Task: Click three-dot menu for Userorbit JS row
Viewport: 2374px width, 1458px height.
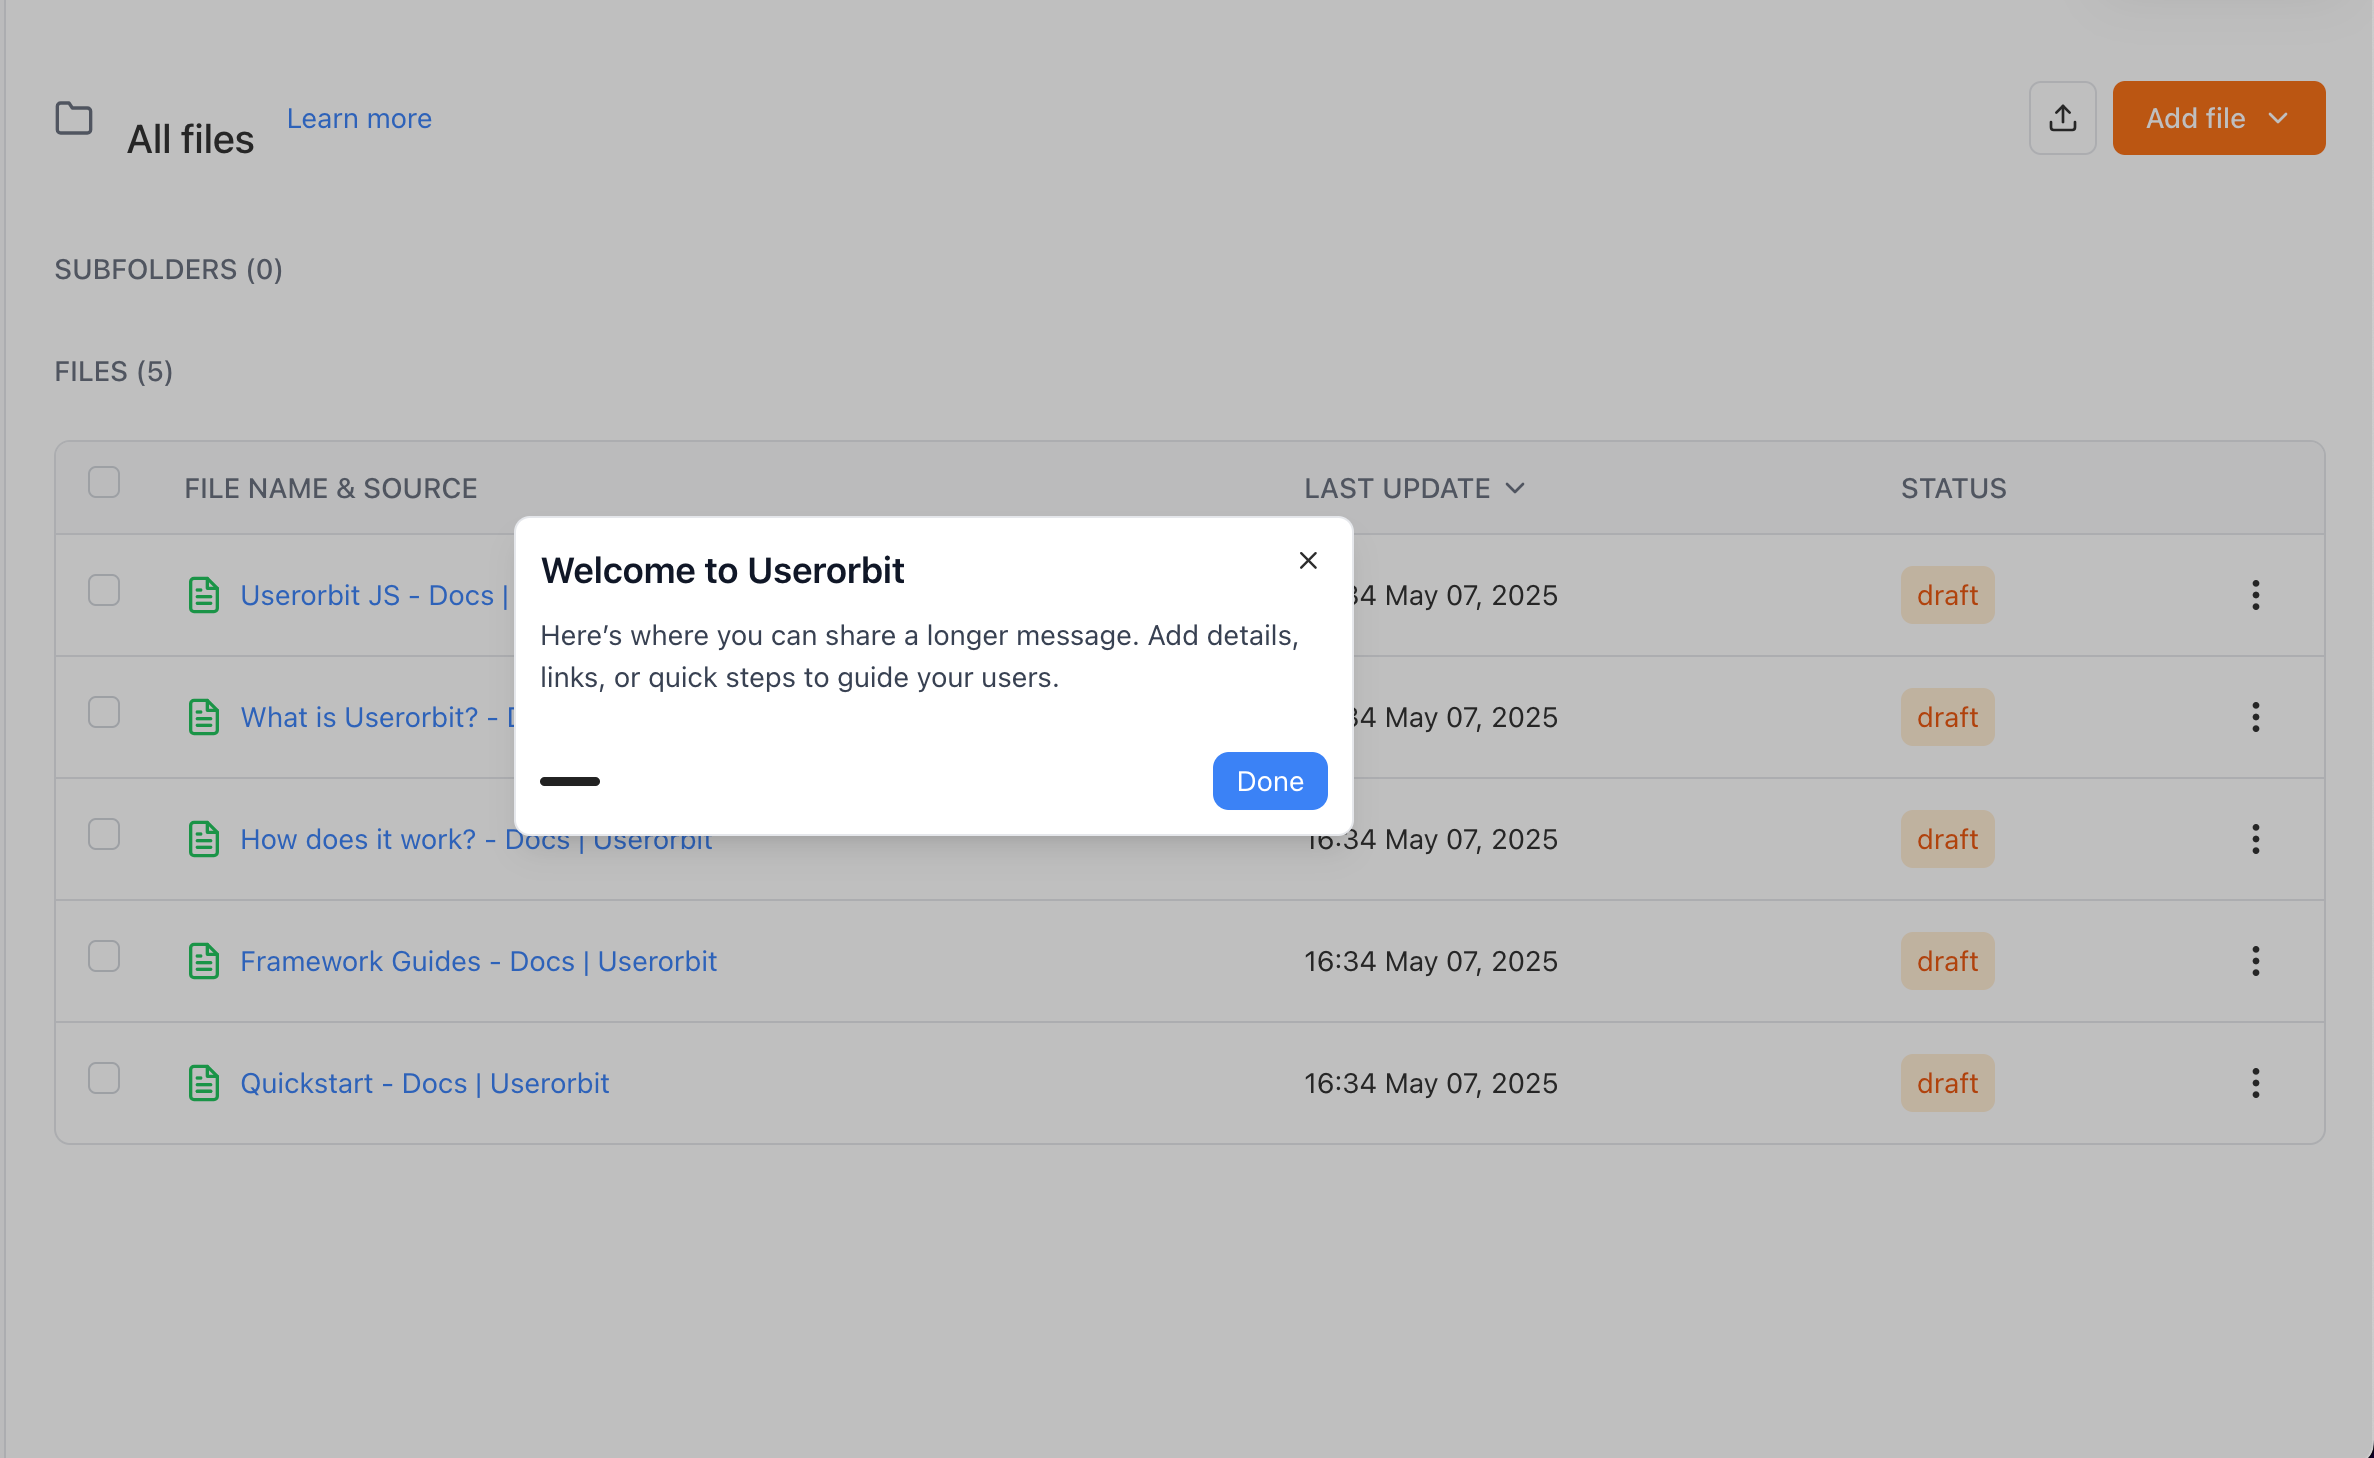Action: pos(2255,595)
